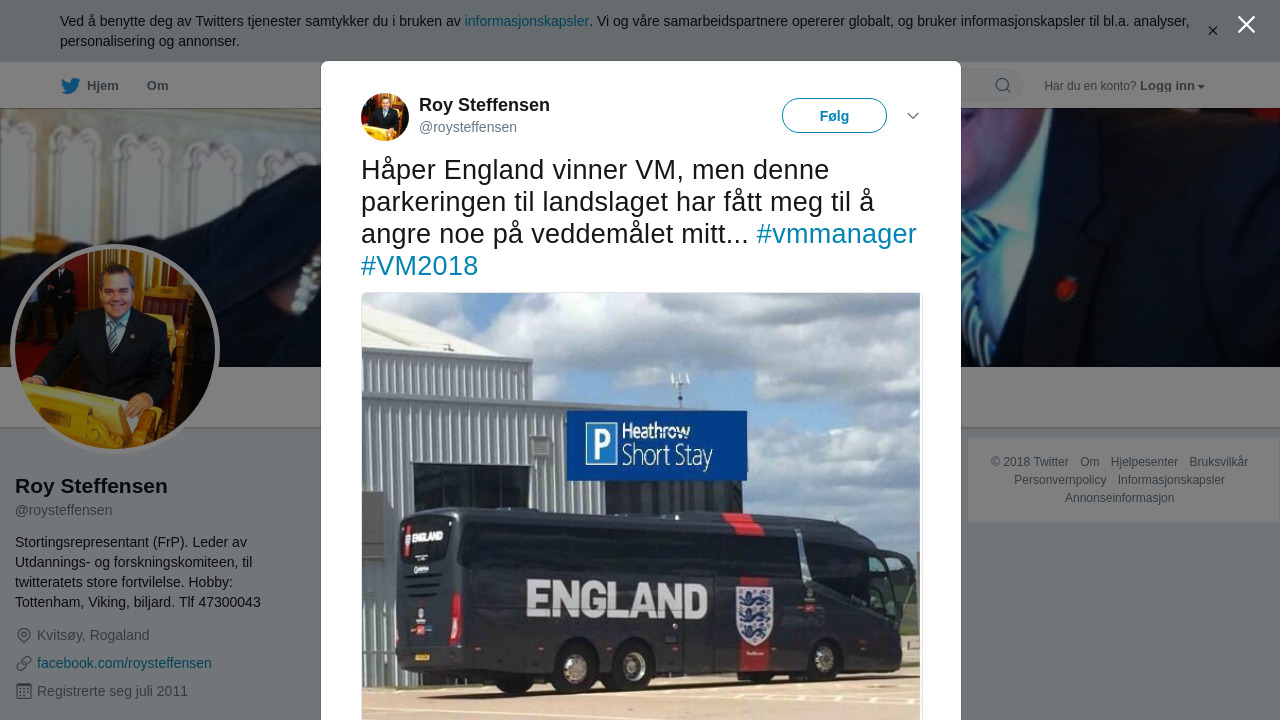
Task: Click the search magnifier icon
Action: pos(1003,86)
